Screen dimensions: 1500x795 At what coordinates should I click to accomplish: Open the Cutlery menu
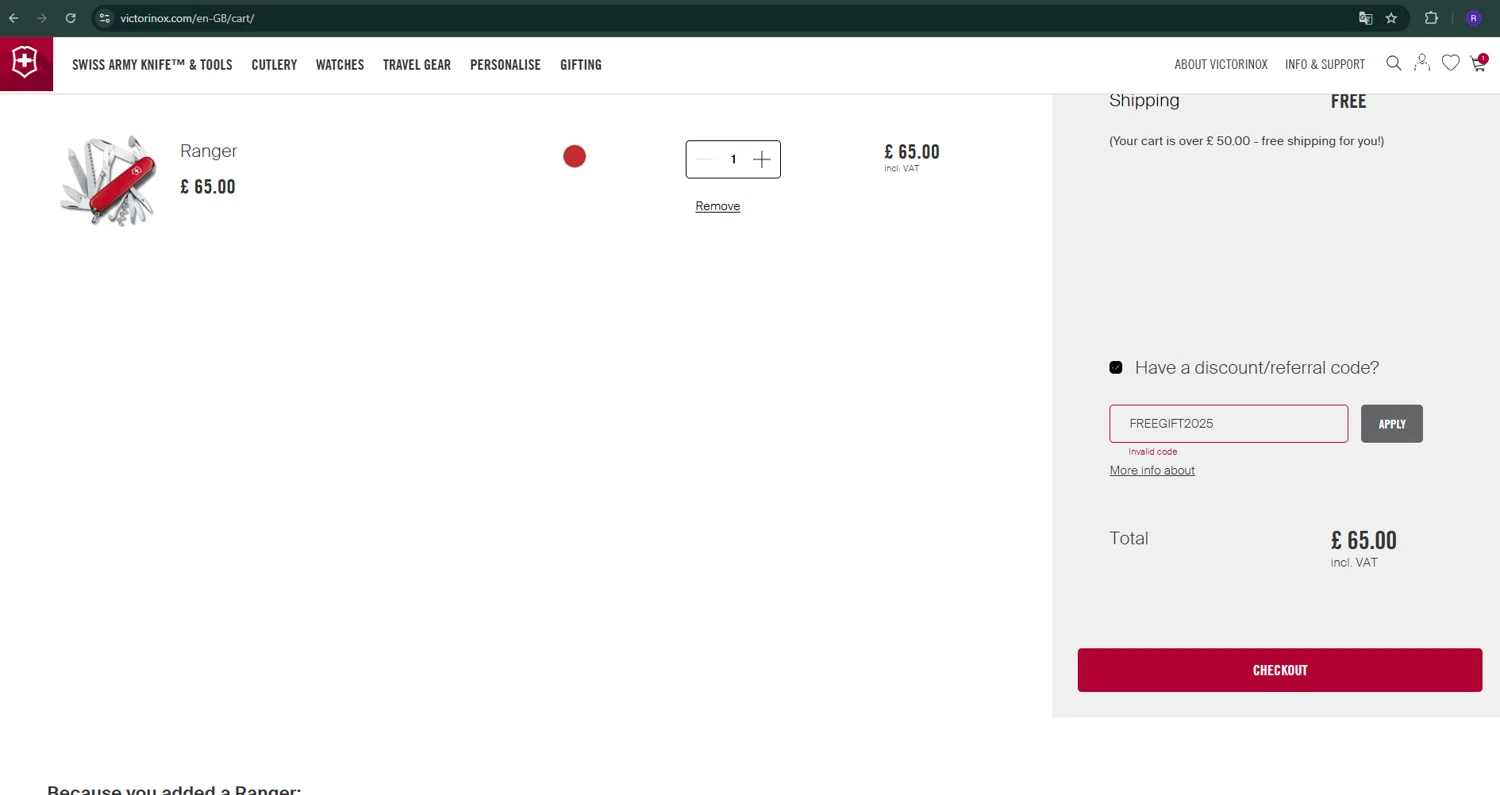pos(274,64)
